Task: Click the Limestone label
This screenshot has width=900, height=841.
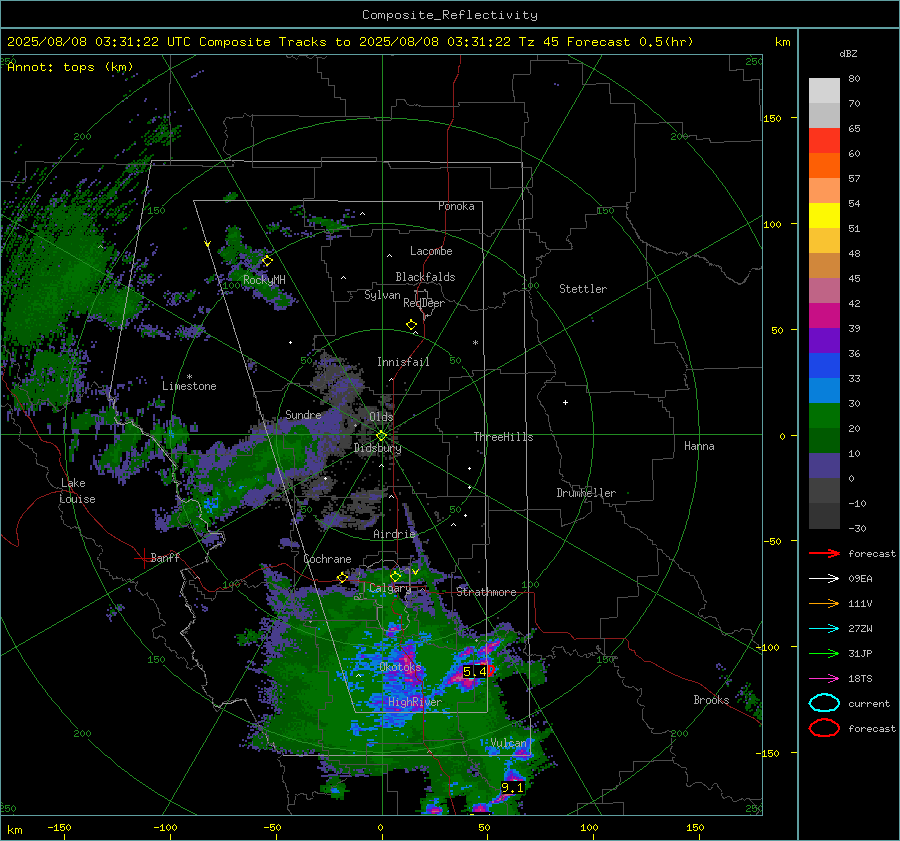Action: click(189, 386)
